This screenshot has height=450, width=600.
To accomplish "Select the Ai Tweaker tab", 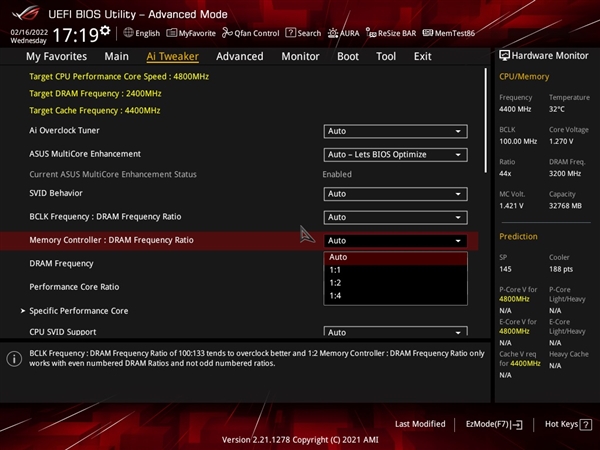I will [173, 56].
